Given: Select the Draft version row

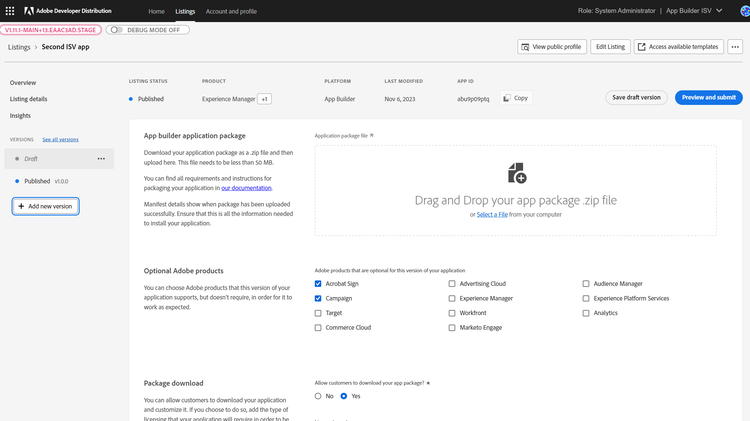Looking at the screenshot, I should [x=59, y=159].
